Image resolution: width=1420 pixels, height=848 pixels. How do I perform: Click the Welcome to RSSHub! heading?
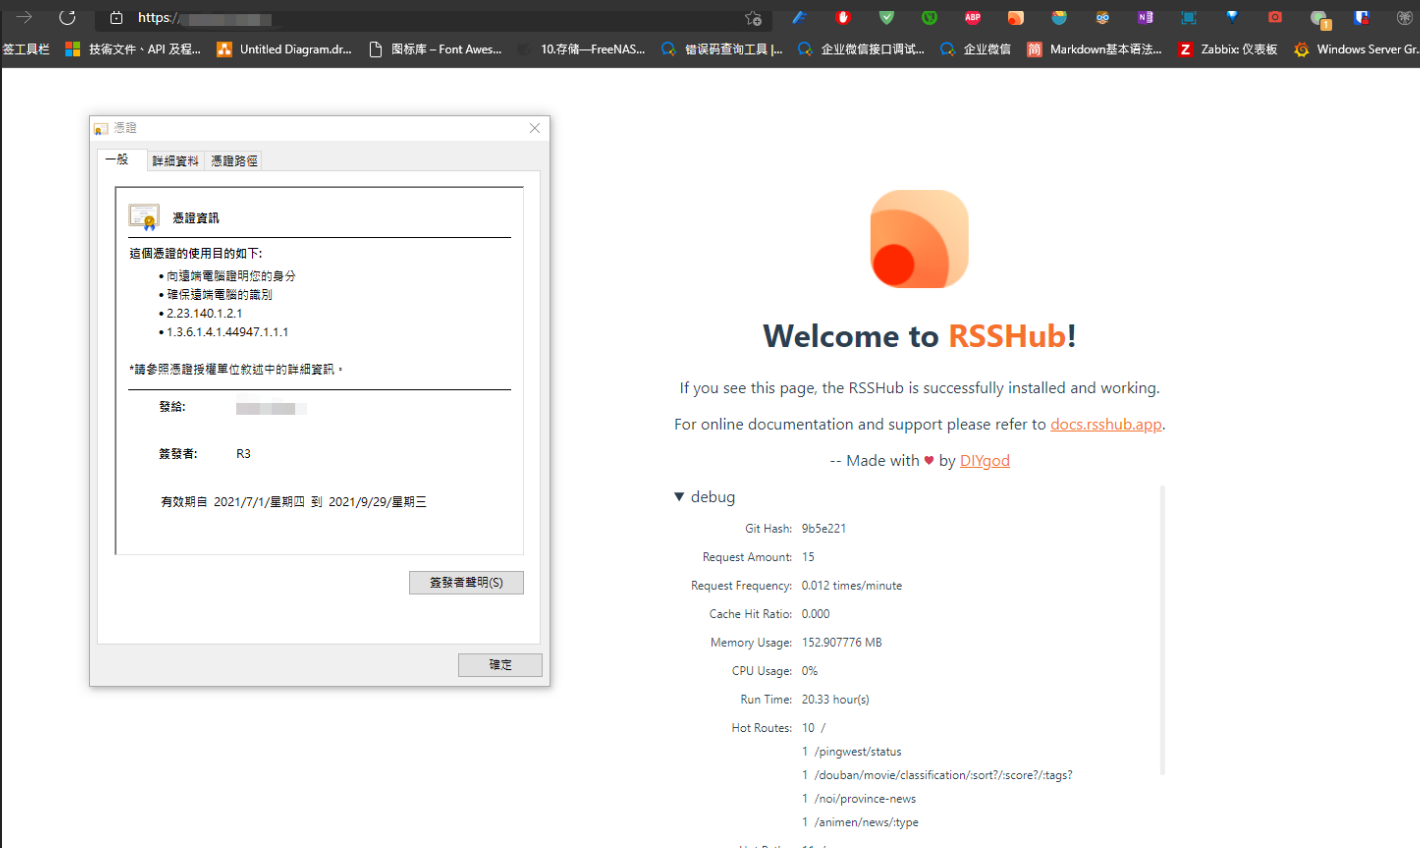(x=919, y=336)
